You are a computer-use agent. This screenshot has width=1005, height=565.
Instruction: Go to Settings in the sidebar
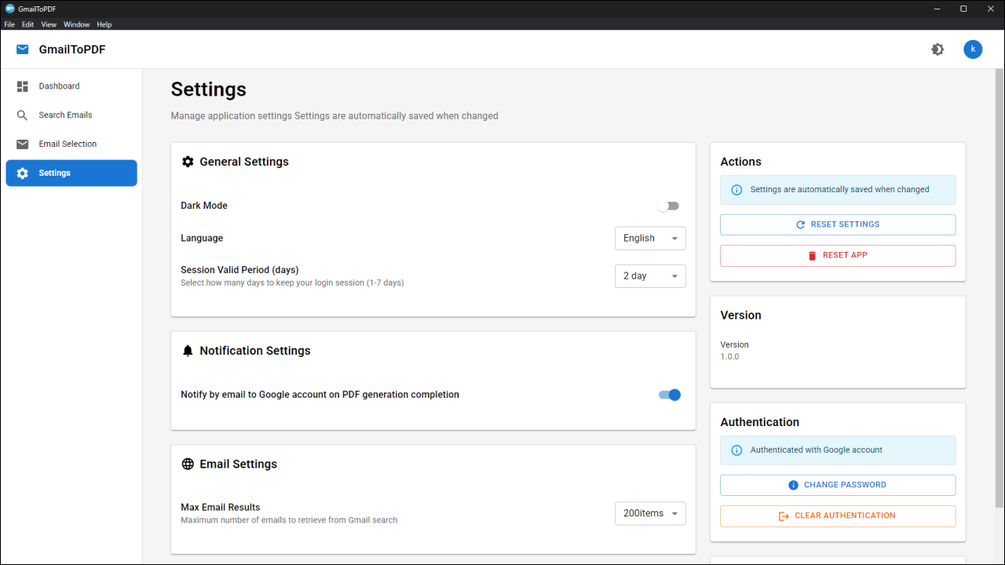tap(71, 173)
